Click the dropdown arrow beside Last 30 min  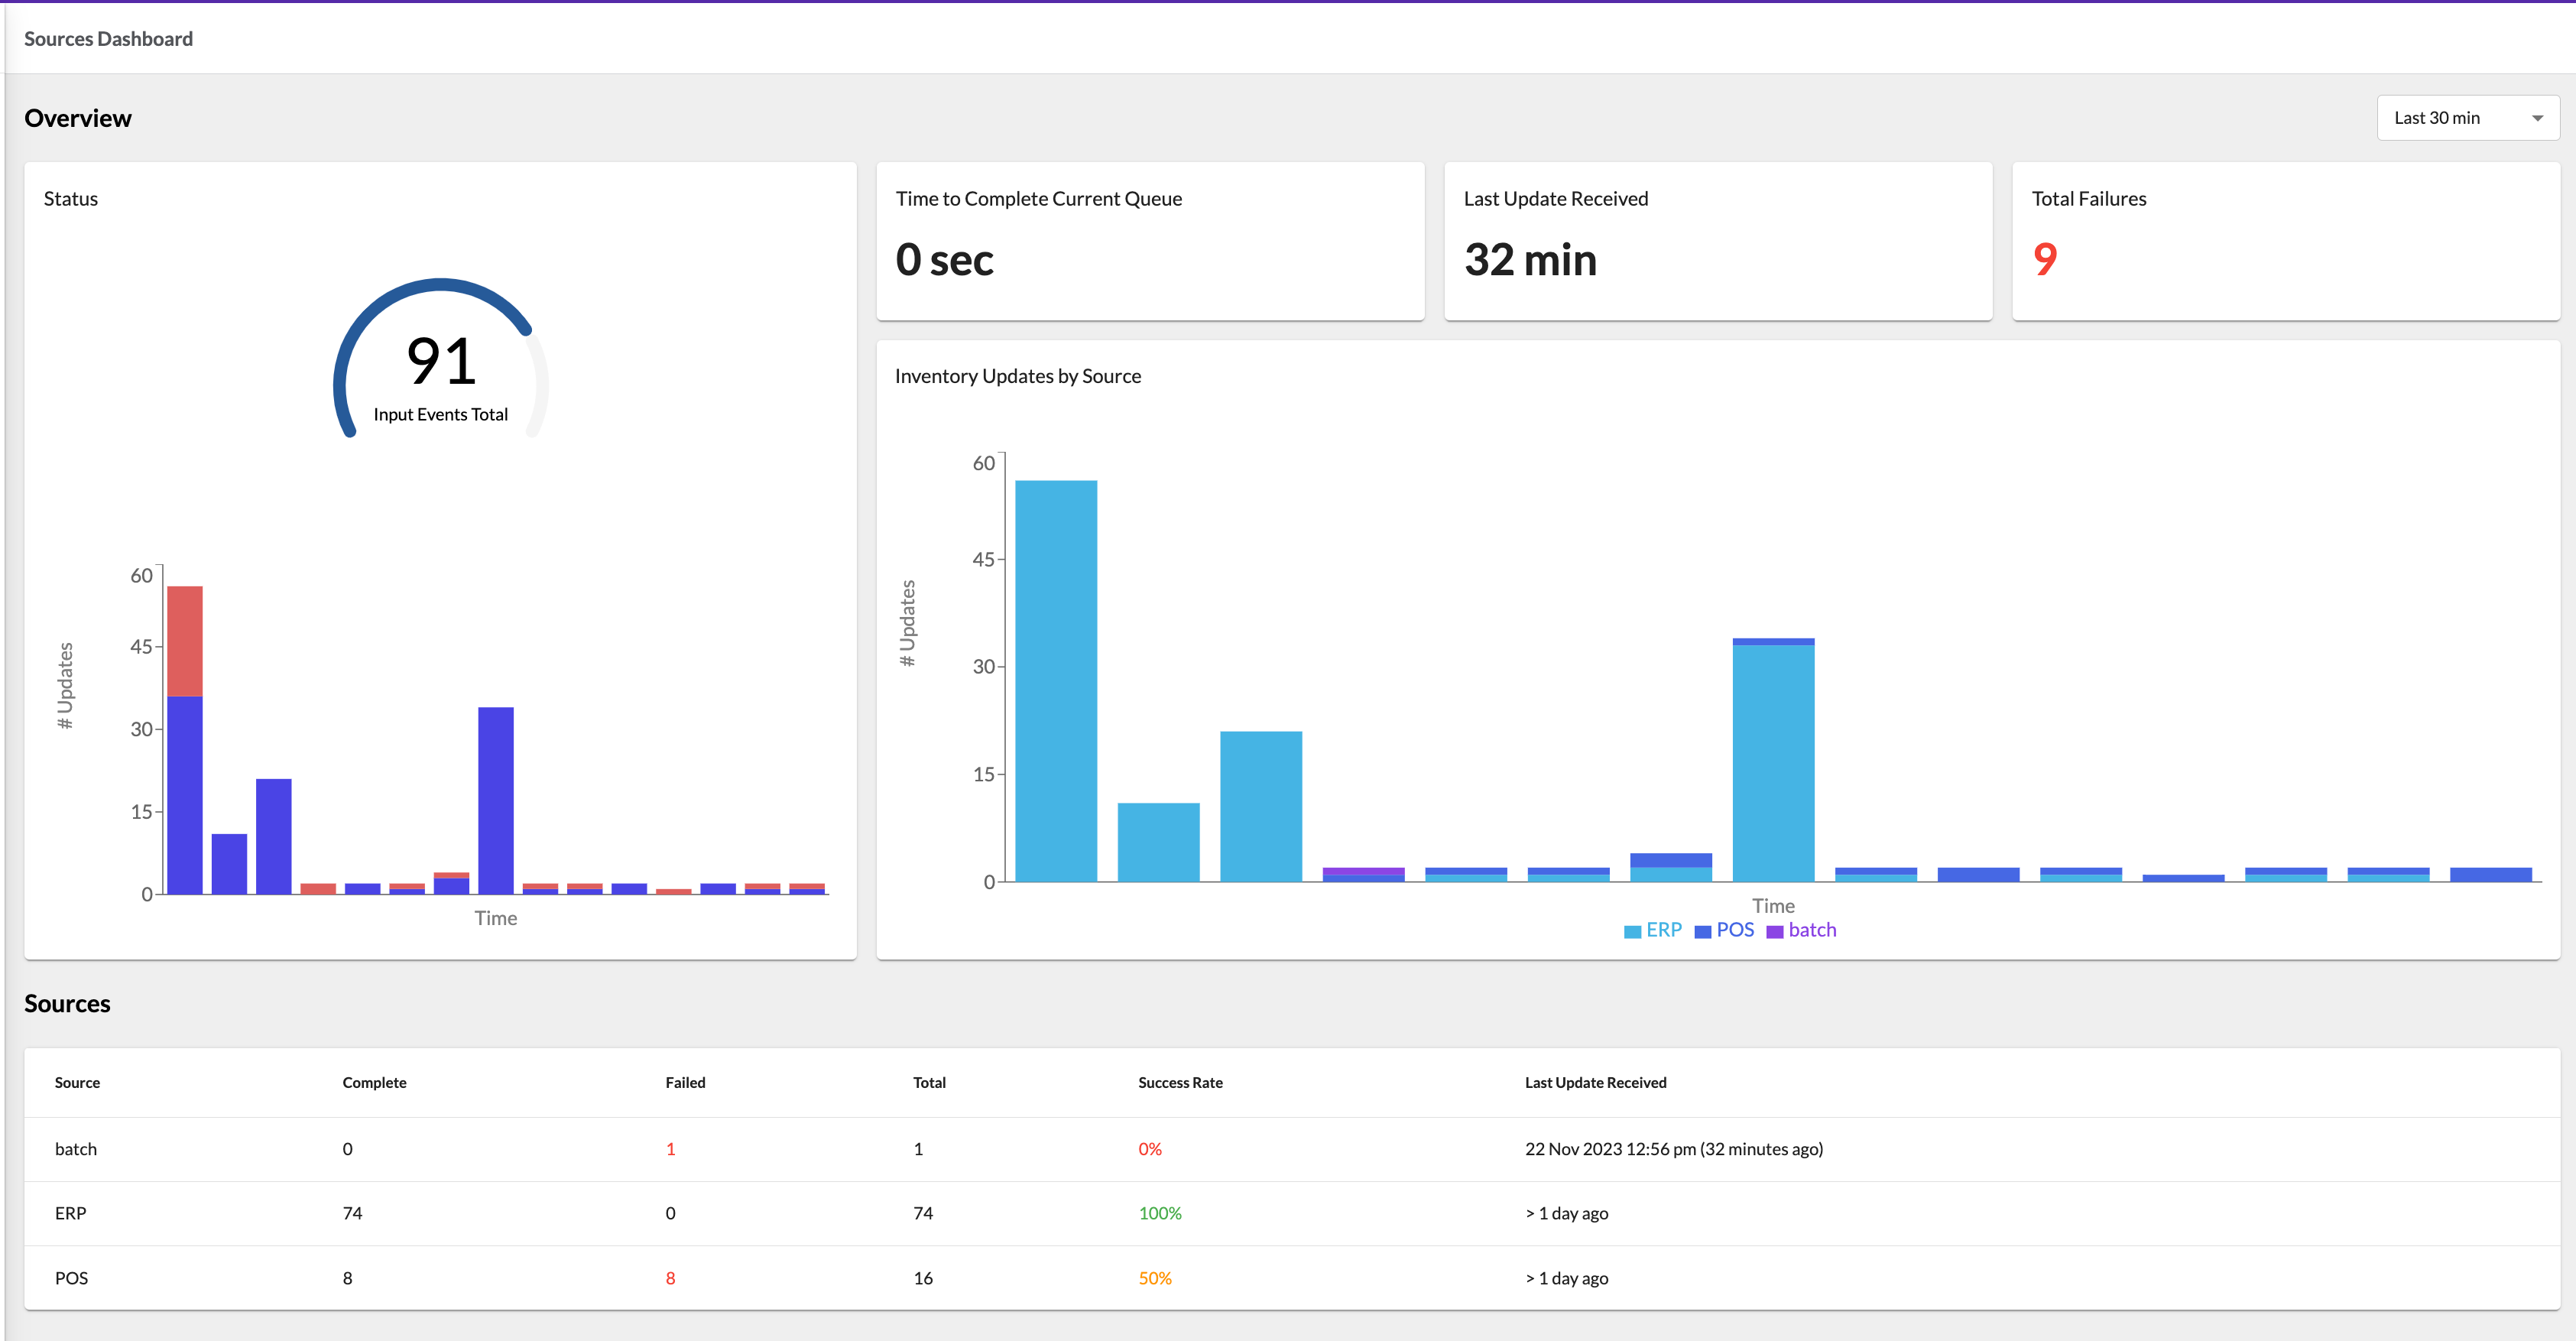(x=2537, y=119)
